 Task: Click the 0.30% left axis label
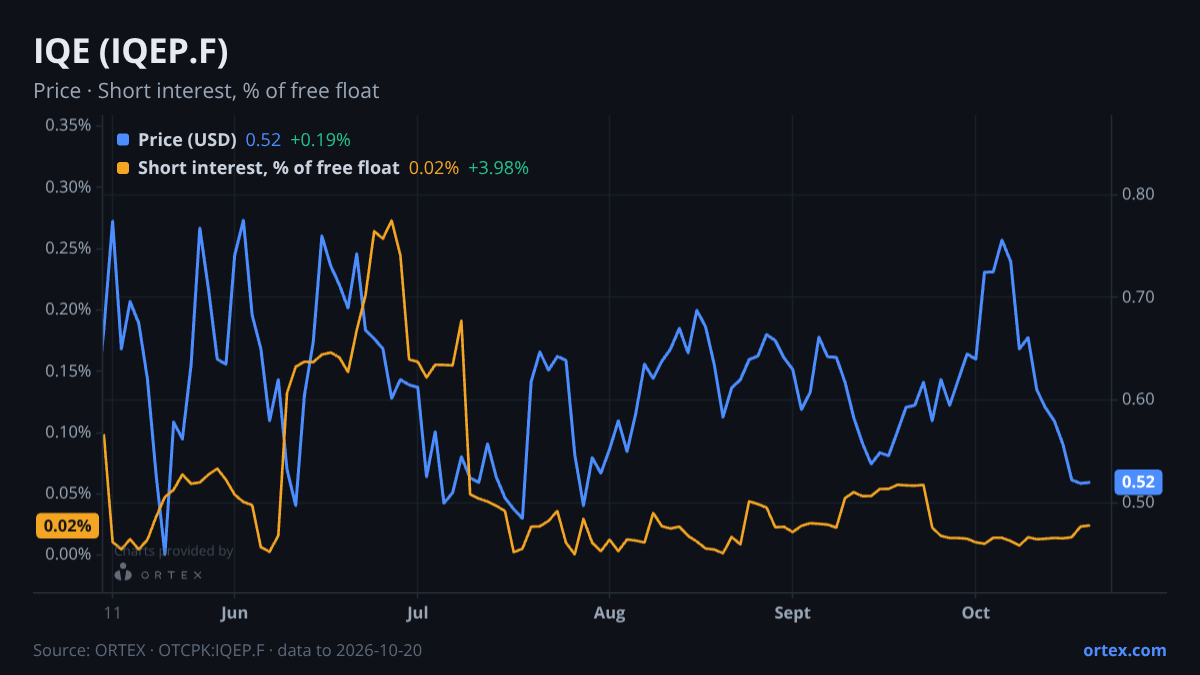[68, 187]
